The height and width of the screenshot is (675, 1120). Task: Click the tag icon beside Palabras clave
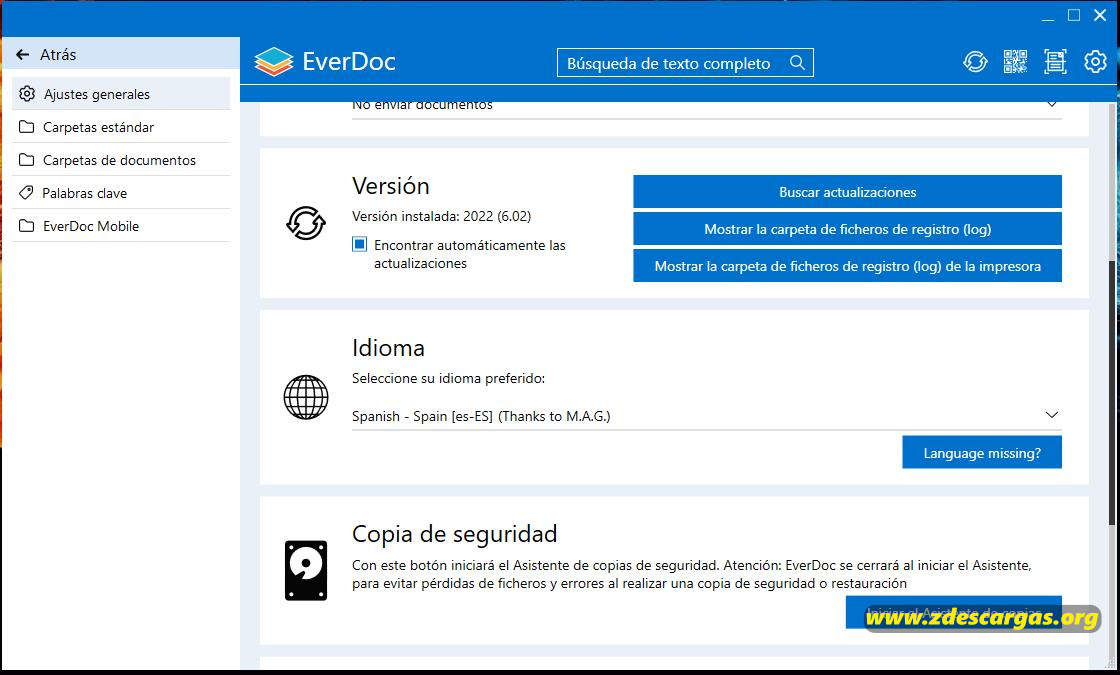pos(26,193)
